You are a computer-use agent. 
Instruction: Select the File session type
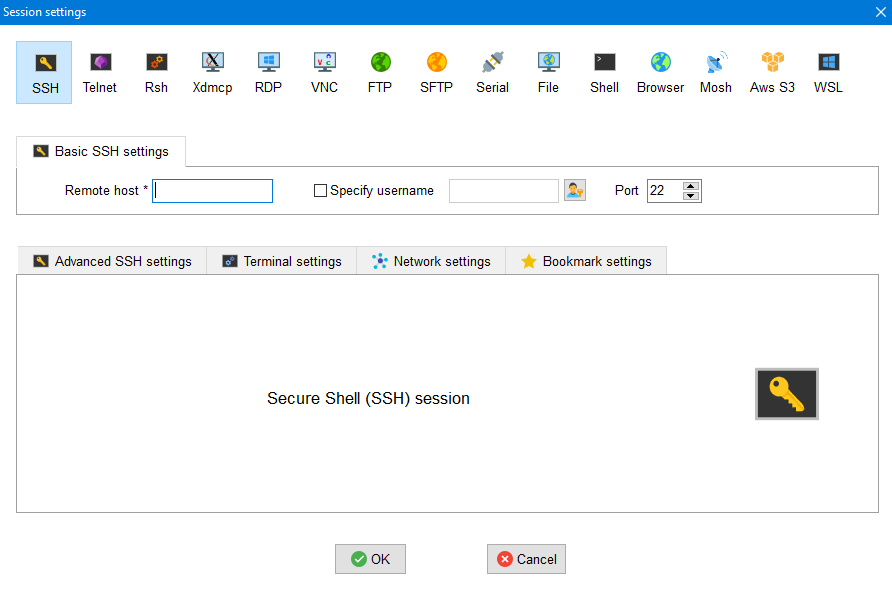pyautogui.click(x=548, y=72)
